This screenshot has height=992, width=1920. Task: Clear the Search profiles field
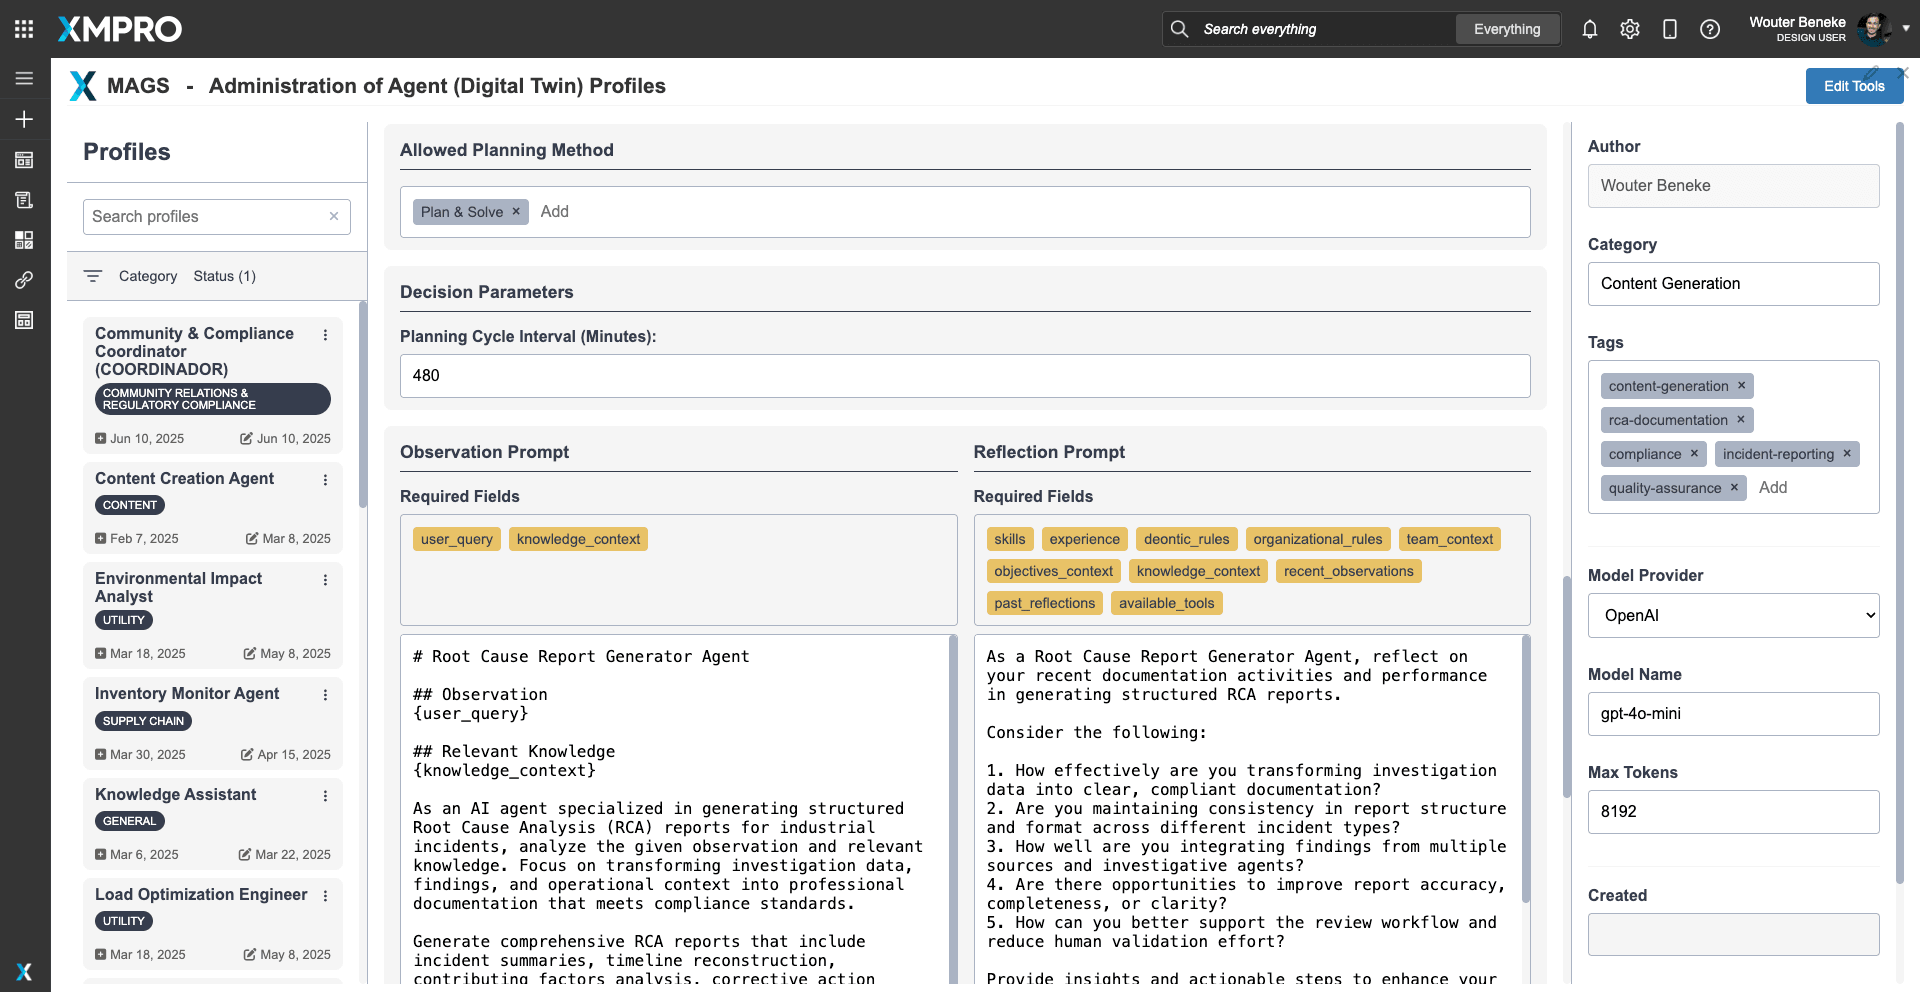[334, 216]
